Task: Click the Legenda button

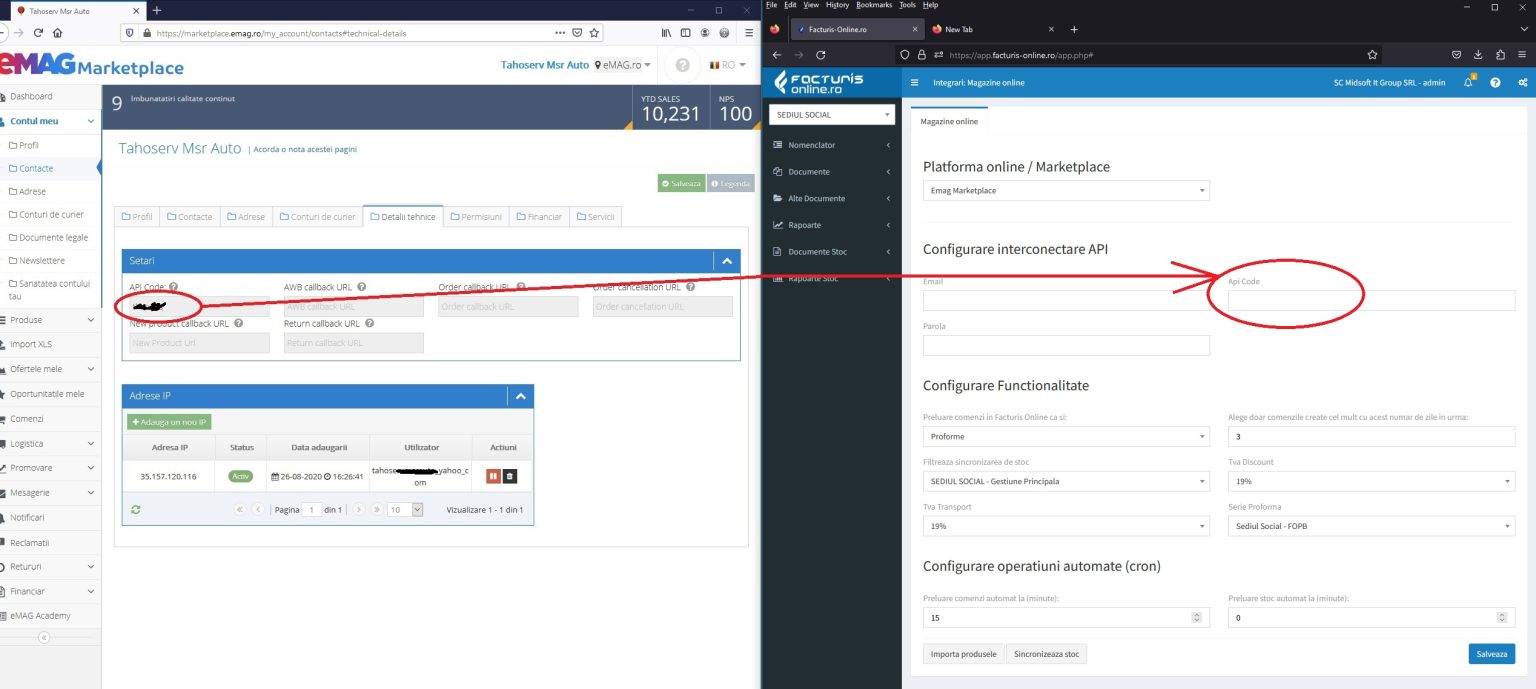Action: point(731,183)
